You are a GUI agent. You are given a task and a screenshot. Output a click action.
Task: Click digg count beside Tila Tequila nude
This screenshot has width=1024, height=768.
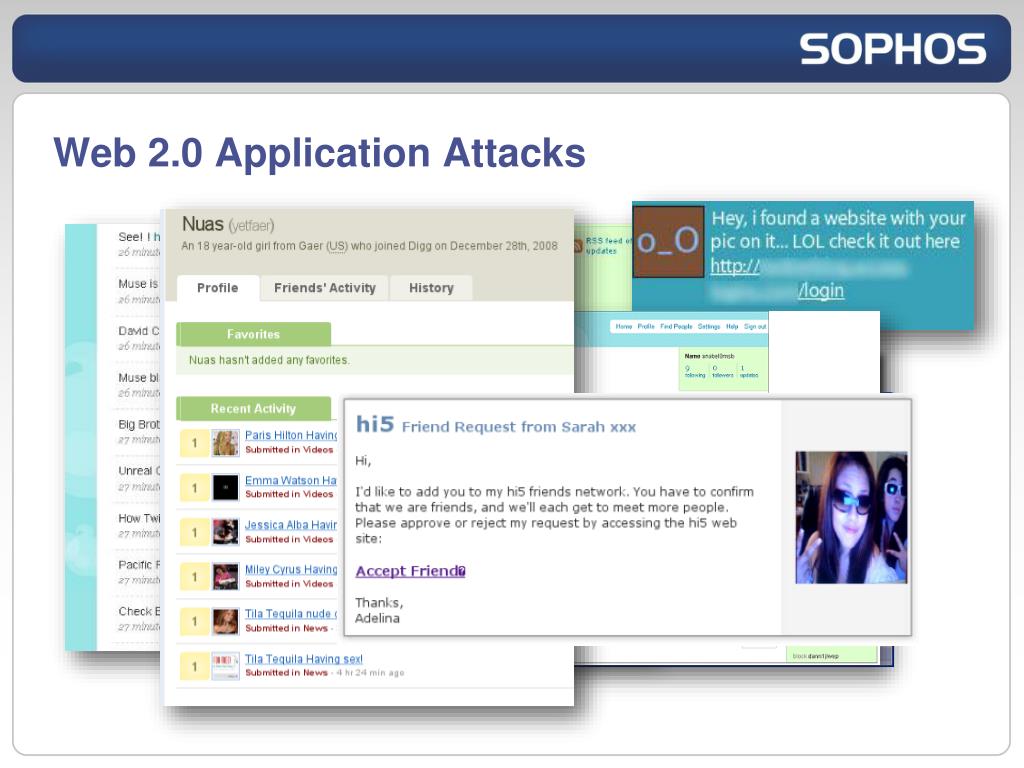pyautogui.click(x=194, y=622)
